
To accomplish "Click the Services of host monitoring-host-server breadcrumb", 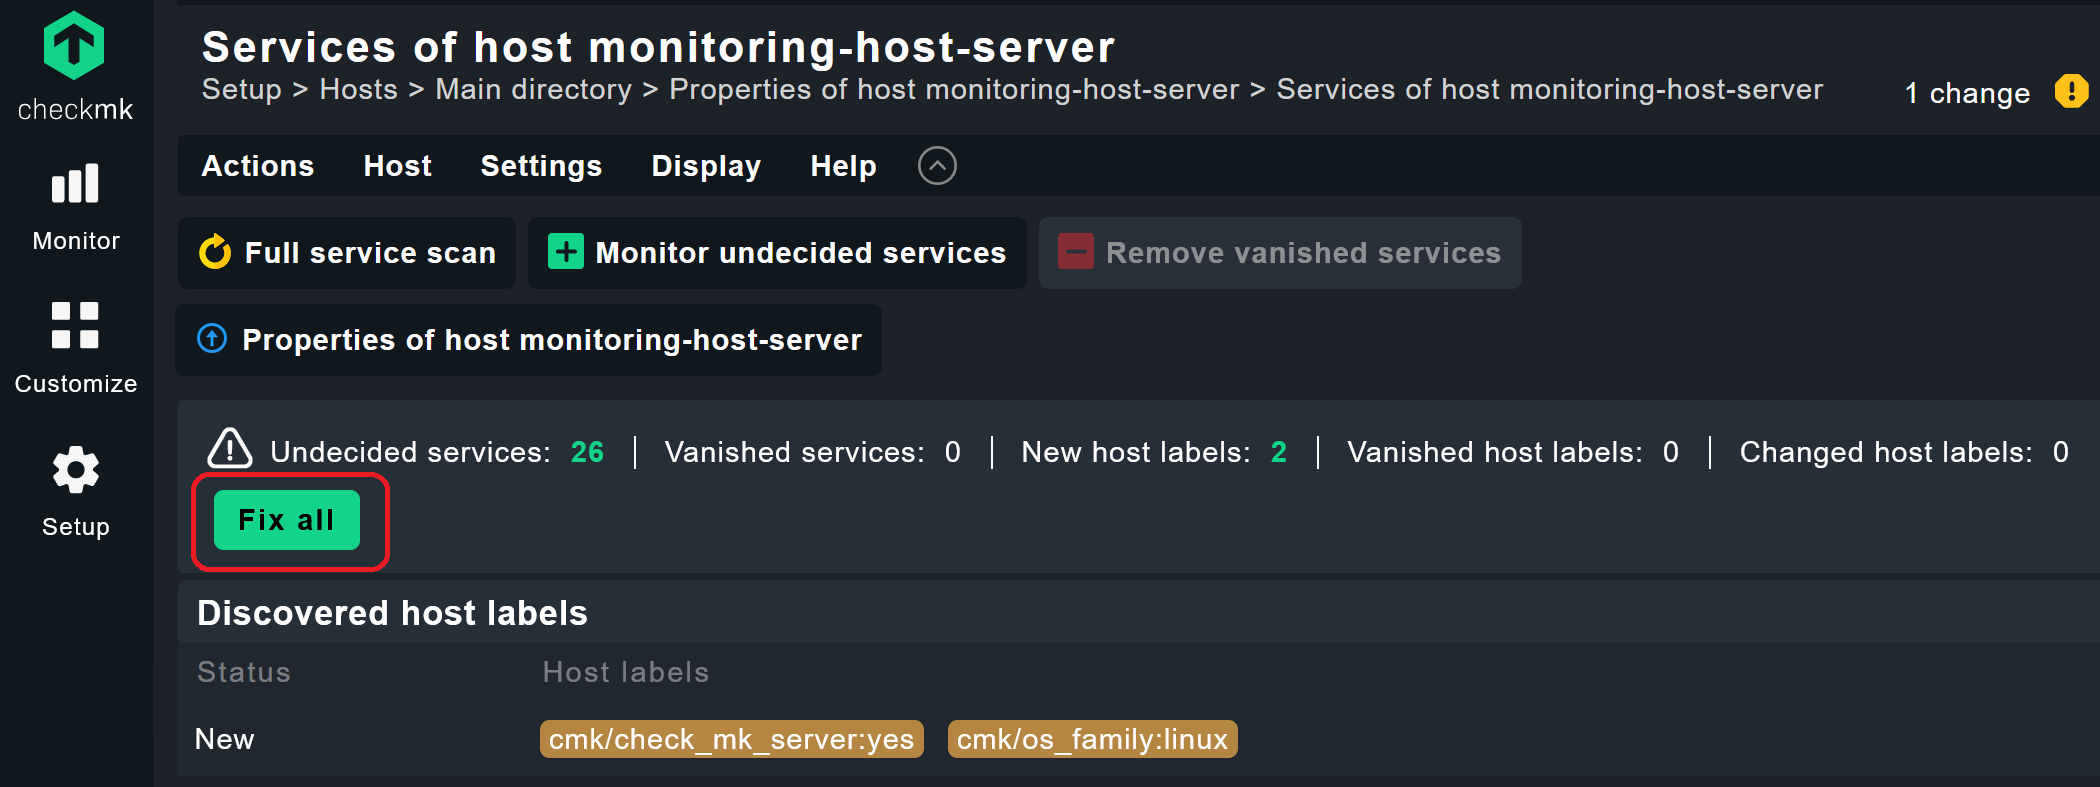I will pyautogui.click(x=1550, y=90).
